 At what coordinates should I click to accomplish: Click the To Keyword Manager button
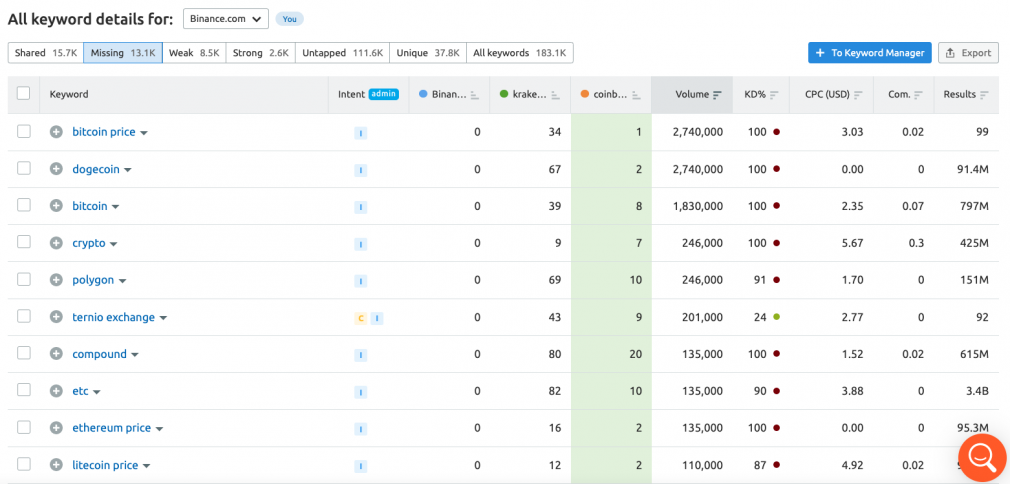[870, 53]
